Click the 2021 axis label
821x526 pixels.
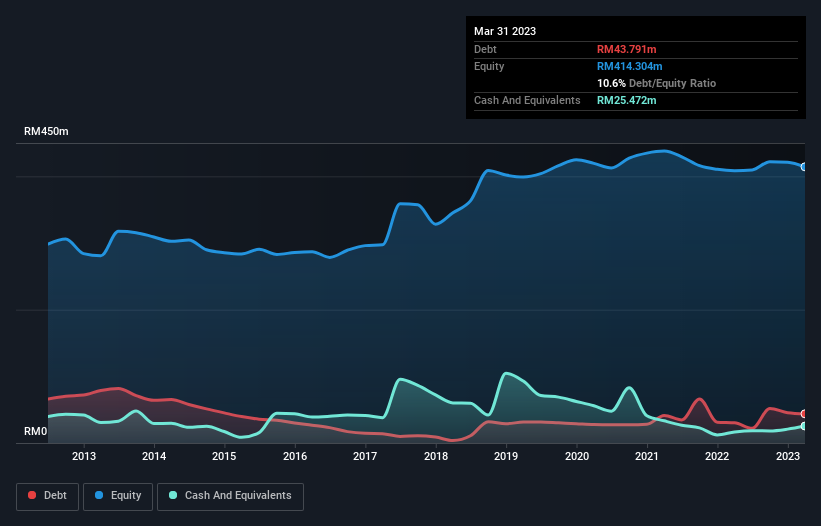(x=647, y=456)
